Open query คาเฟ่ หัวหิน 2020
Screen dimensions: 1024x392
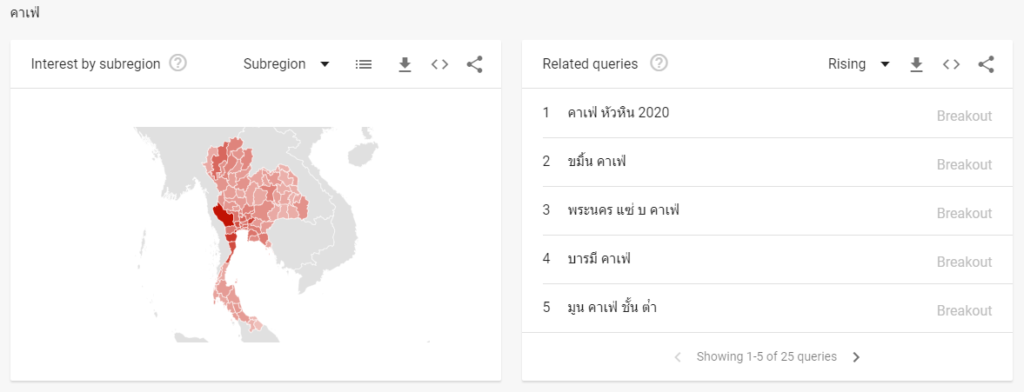coord(767,114)
